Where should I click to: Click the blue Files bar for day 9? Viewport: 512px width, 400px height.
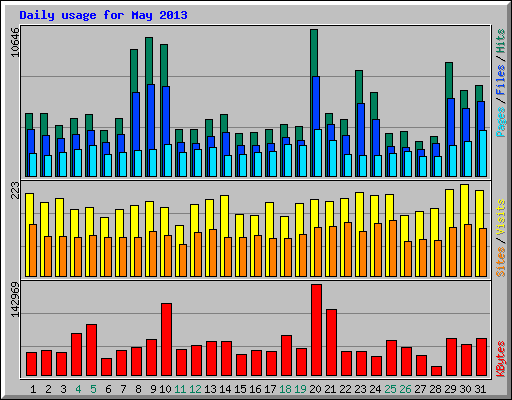tap(151, 117)
